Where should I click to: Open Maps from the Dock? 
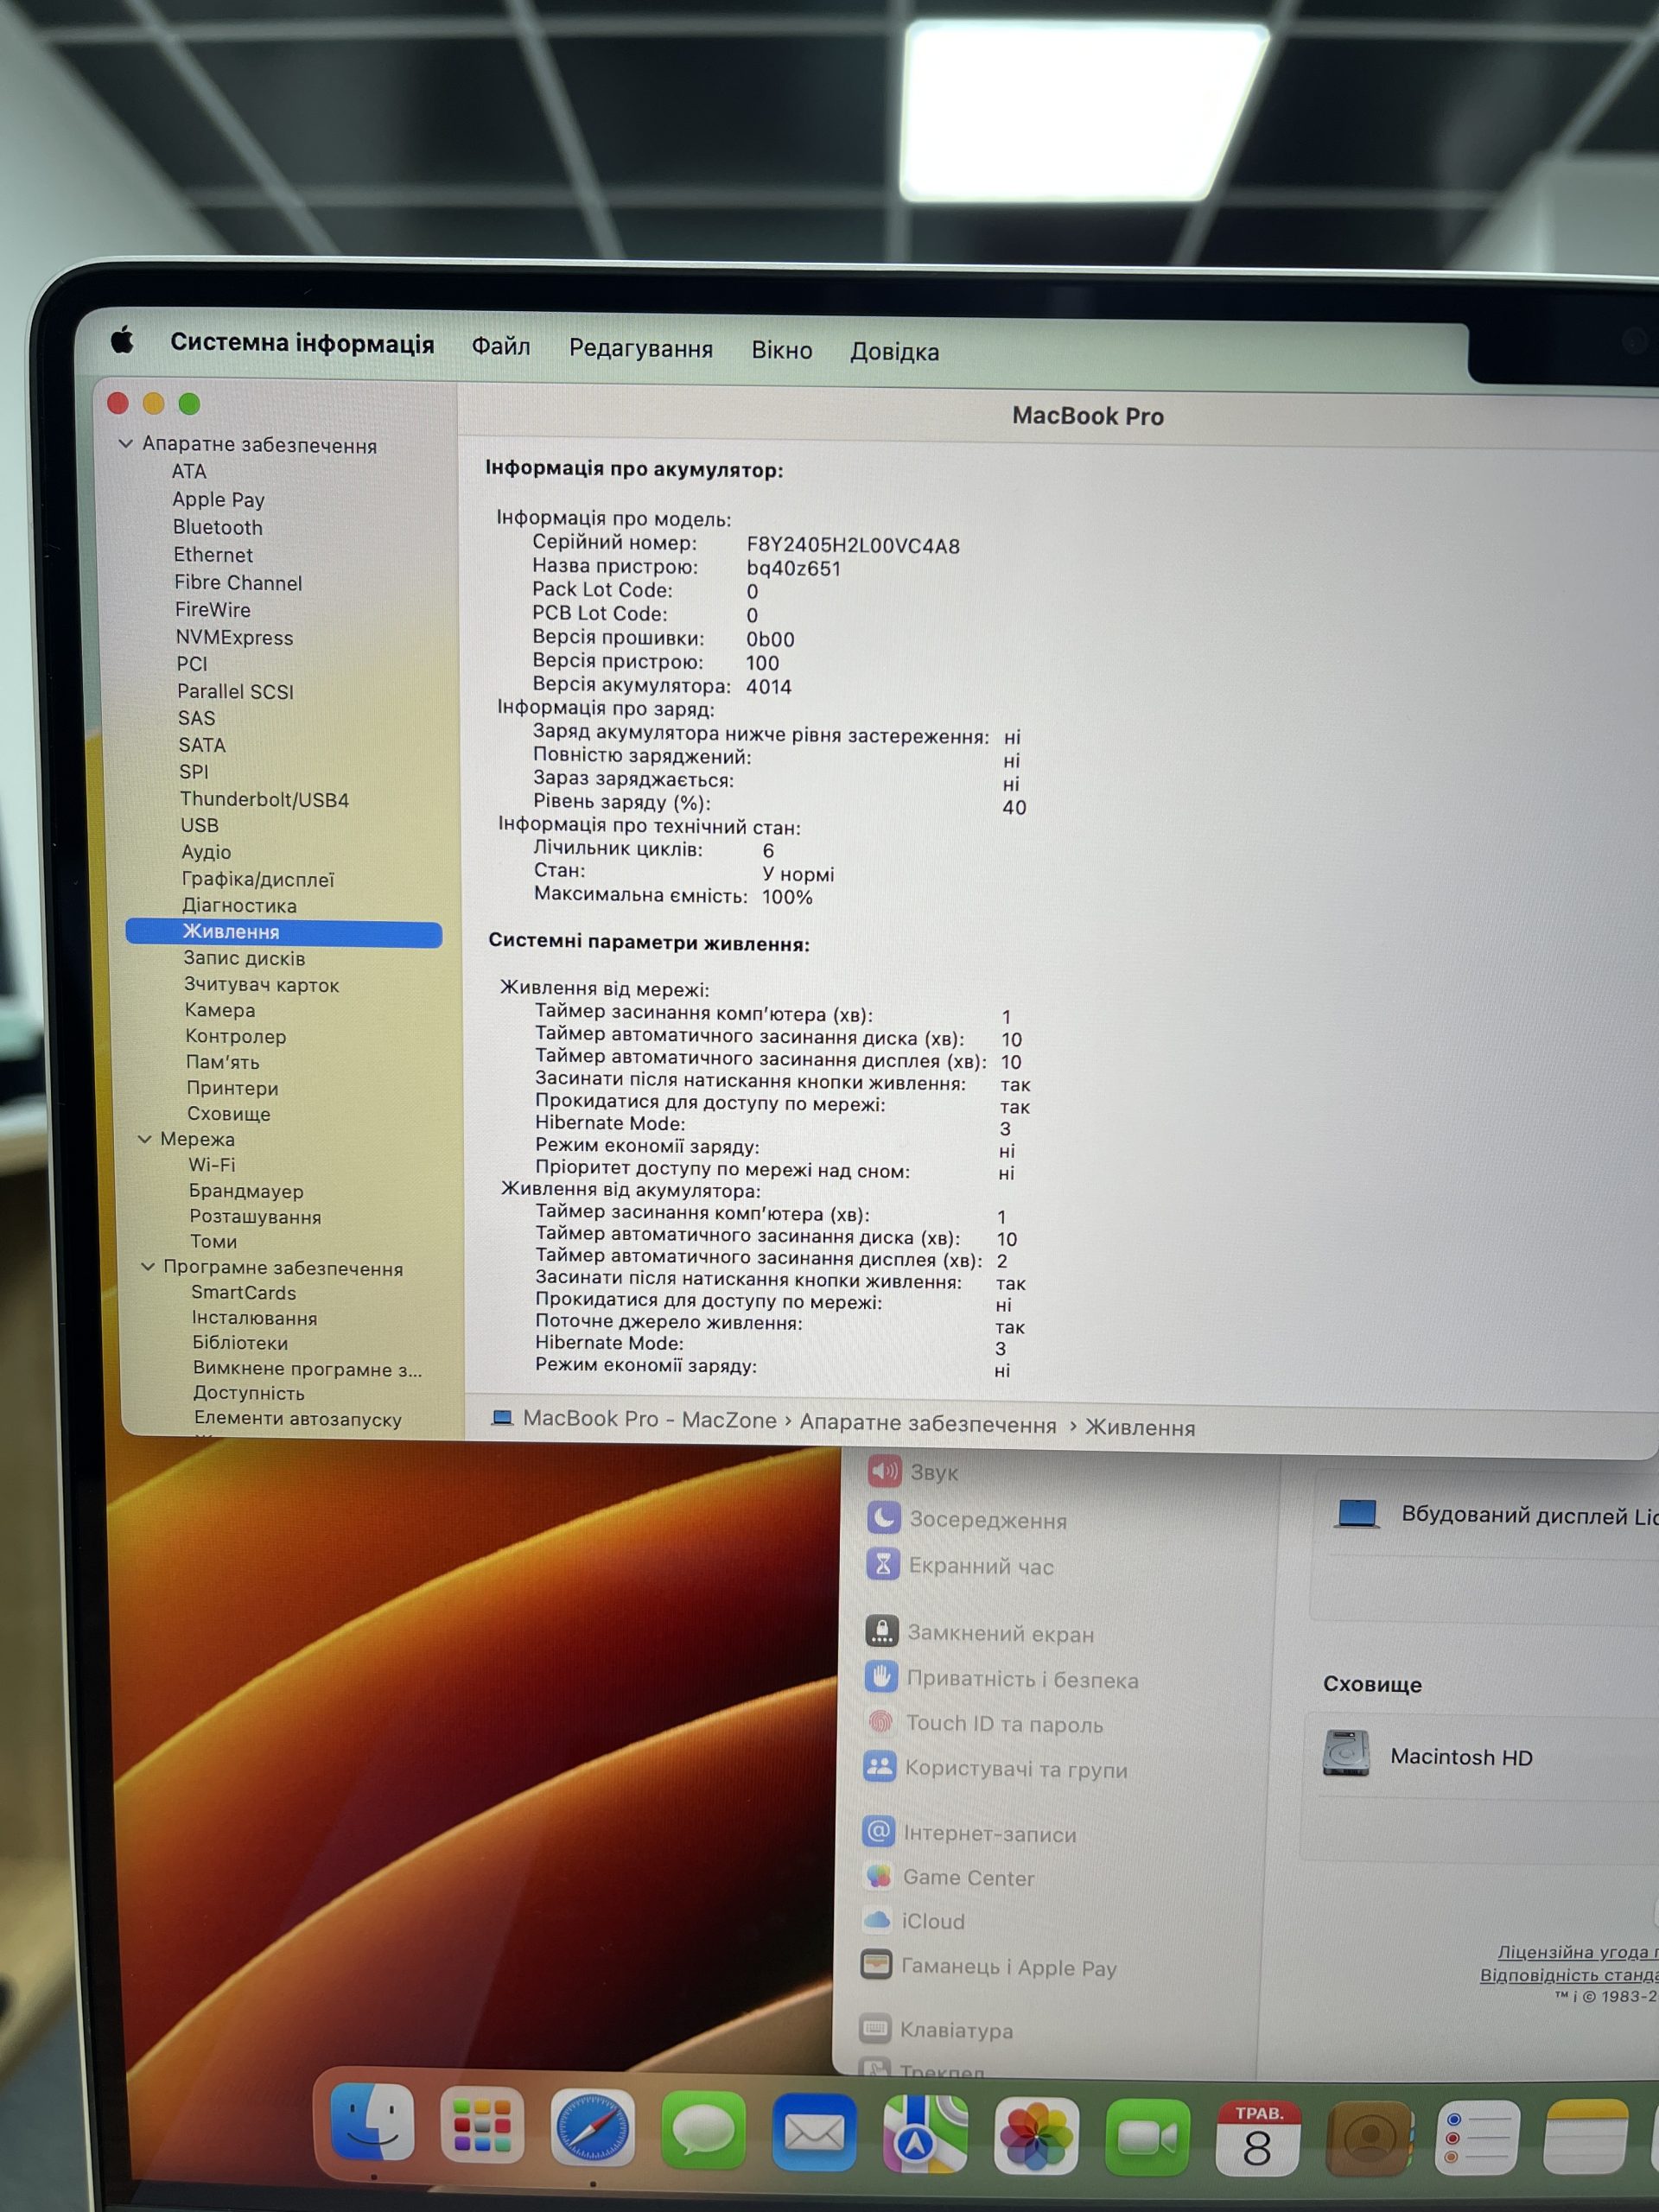point(925,2135)
